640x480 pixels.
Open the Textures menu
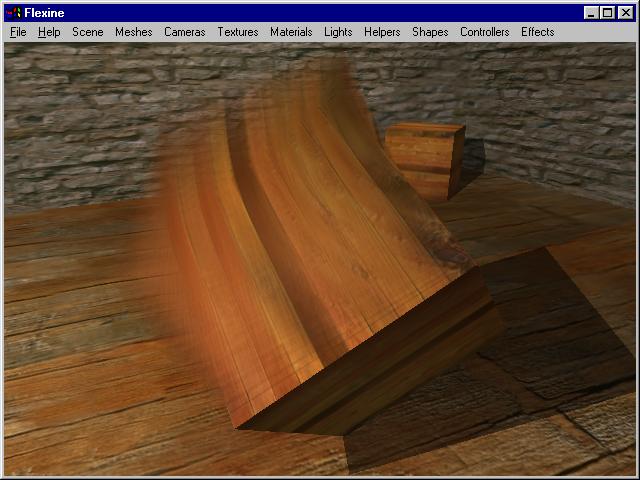[238, 32]
